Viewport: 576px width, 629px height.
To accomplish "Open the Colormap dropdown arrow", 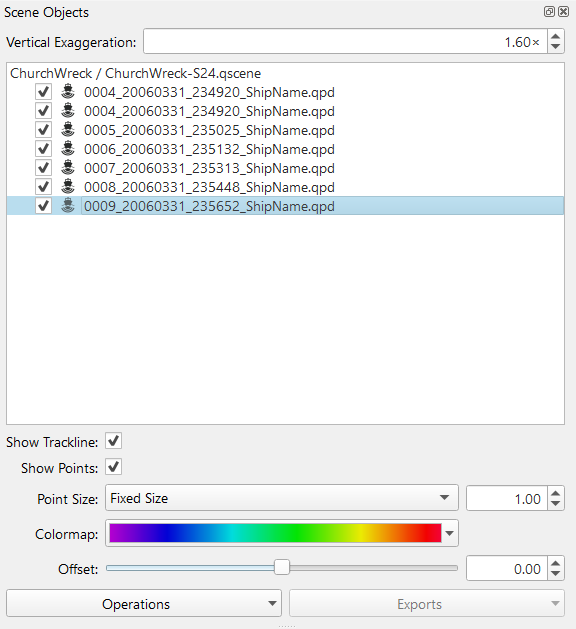I will click(450, 533).
